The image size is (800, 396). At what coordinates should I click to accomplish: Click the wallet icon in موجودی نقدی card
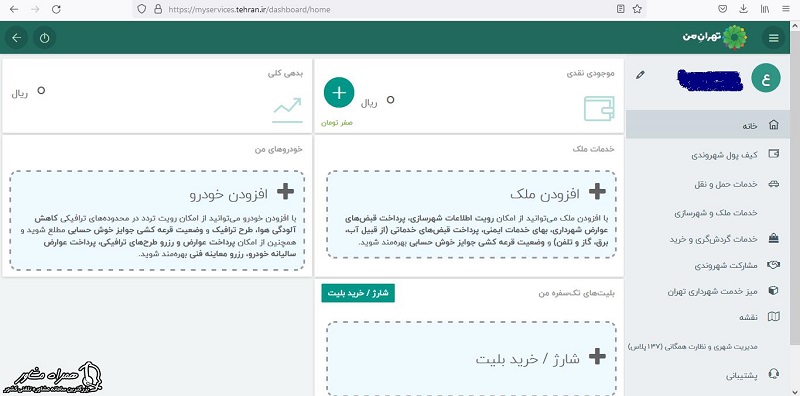coord(599,108)
